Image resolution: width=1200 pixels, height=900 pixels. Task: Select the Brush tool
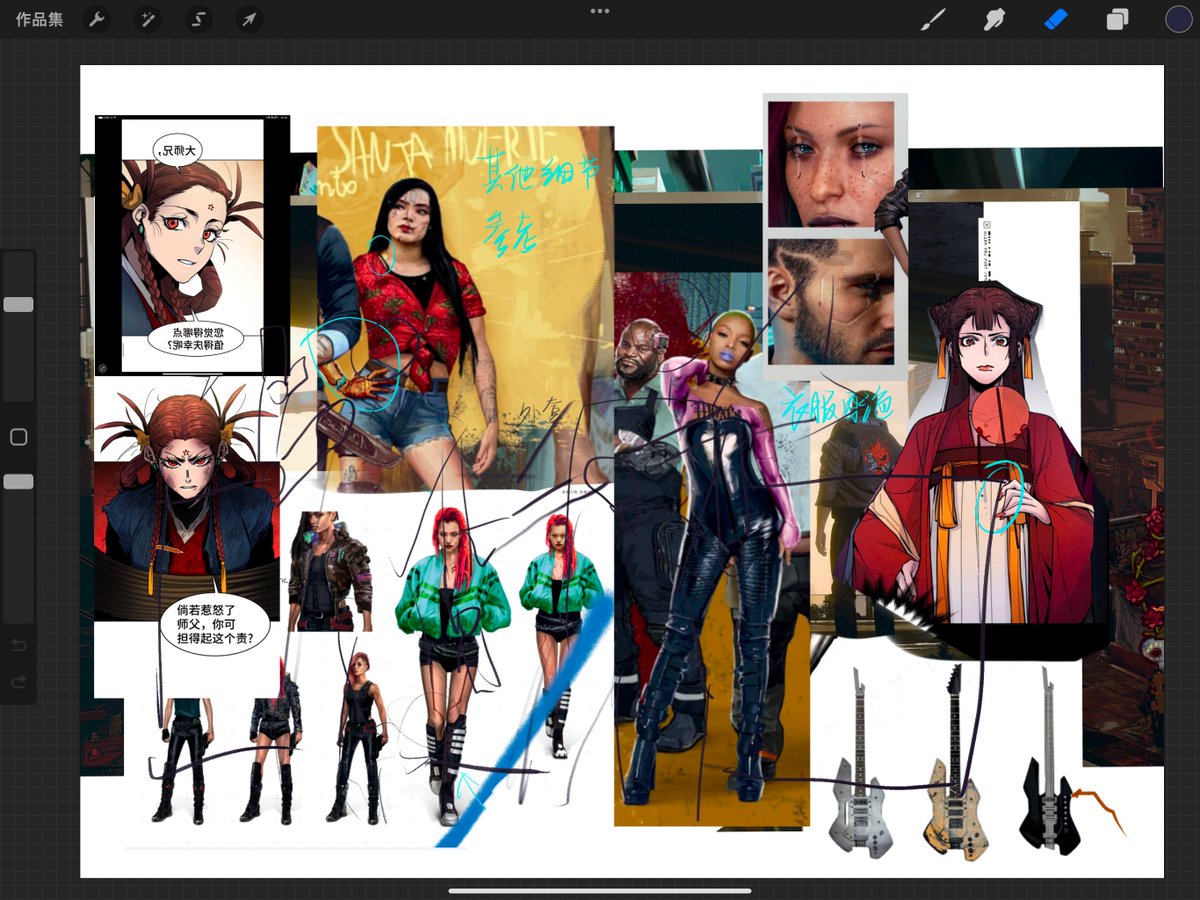pos(933,19)
